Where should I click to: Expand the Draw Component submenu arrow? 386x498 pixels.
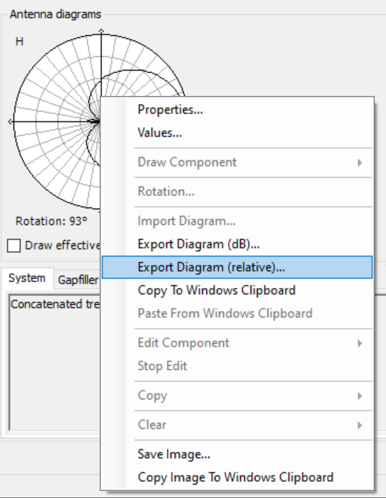(x=359, y=162)
